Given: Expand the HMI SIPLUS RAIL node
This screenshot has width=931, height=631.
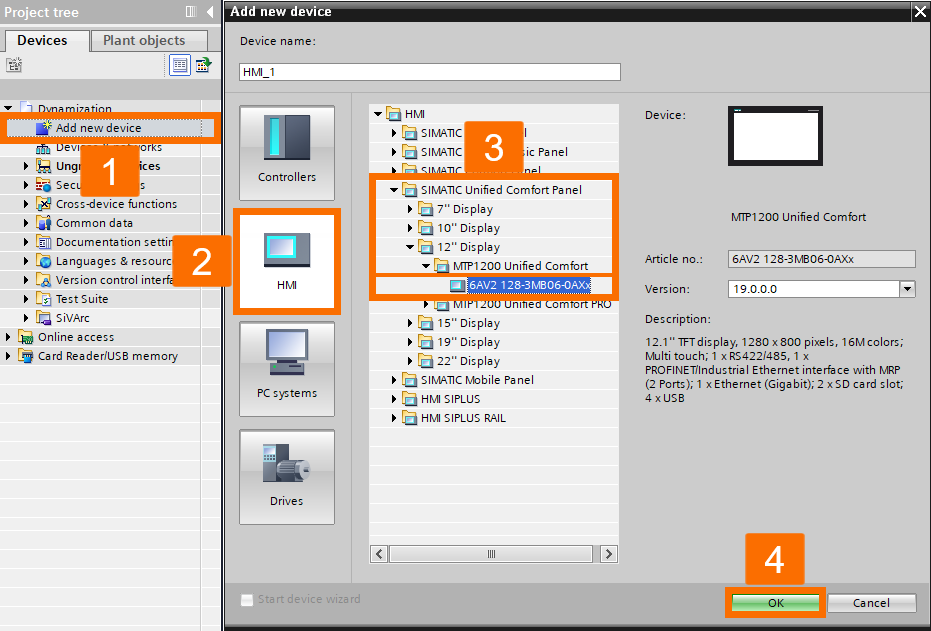Looking at the screenshot, I should [x=394, y=418].
